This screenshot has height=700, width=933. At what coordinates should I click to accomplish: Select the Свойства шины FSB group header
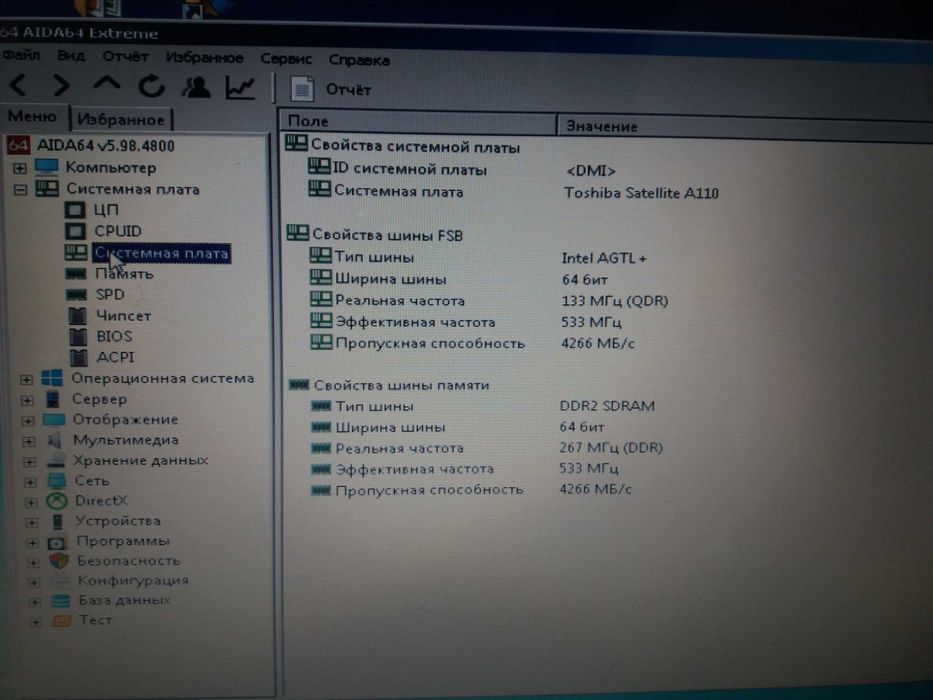pyautogui.click(x=387, y=235)
